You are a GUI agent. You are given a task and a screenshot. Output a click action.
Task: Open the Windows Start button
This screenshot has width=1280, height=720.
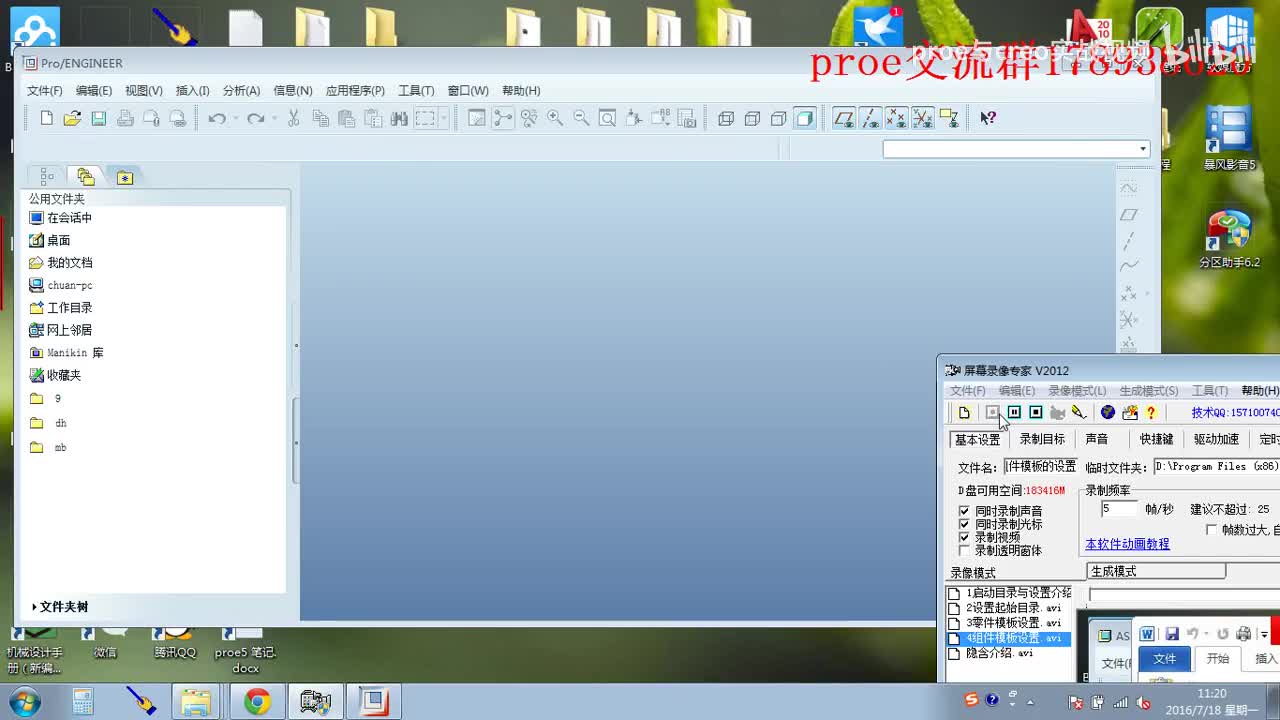[23, 702]
